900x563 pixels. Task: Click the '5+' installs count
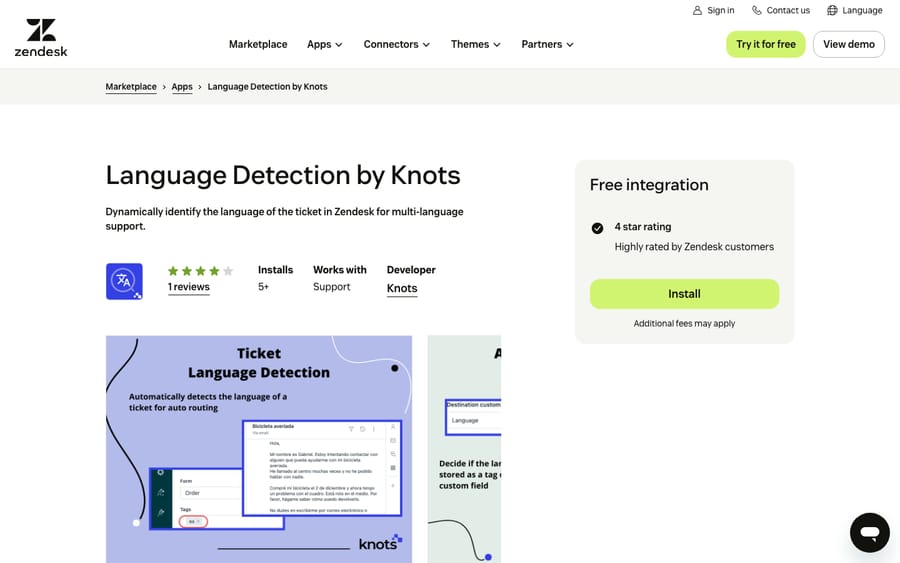click(263, 287)
